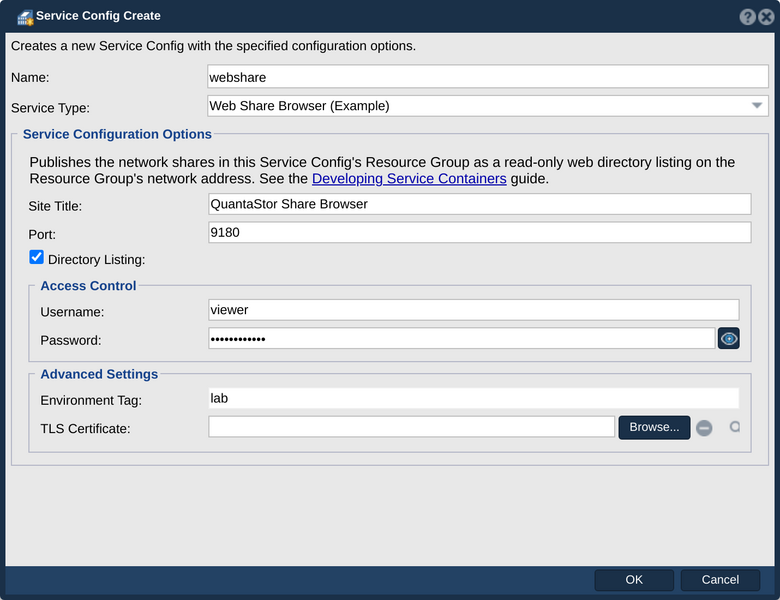
Task: Click the 'Port:' label
Action: (x=42, y=234)
